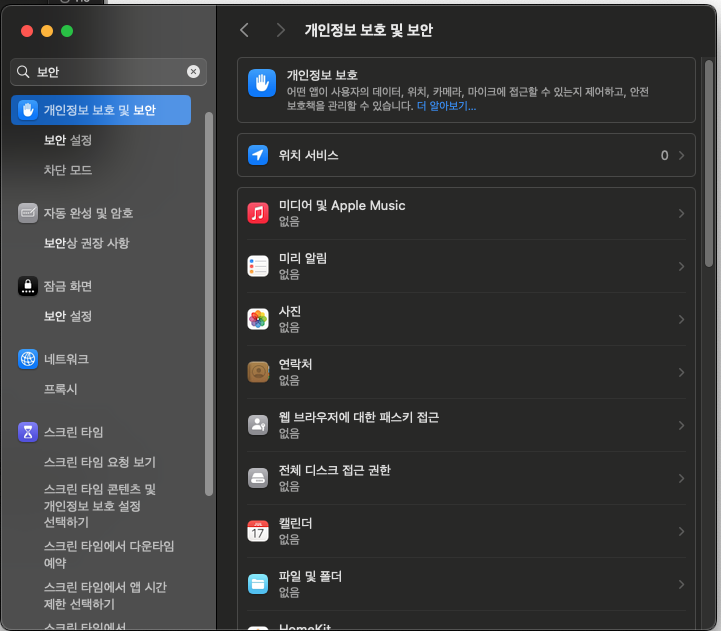Open chevron on 사진 row
Viewport: 721px width, 631px height.
[681, 319]
